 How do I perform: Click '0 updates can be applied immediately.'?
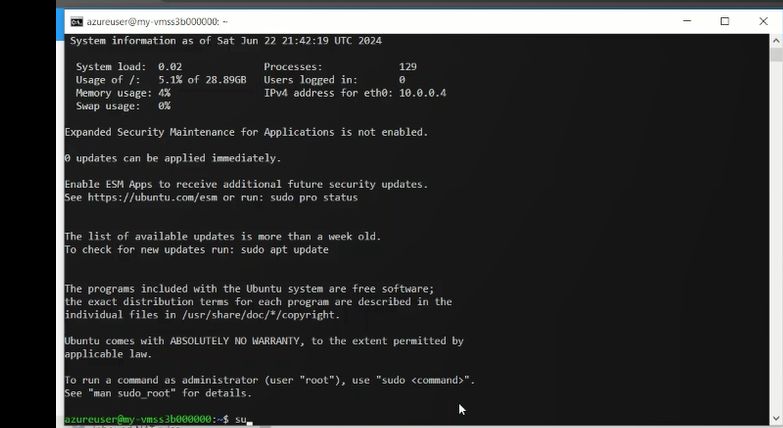click(x=173, y=158)
